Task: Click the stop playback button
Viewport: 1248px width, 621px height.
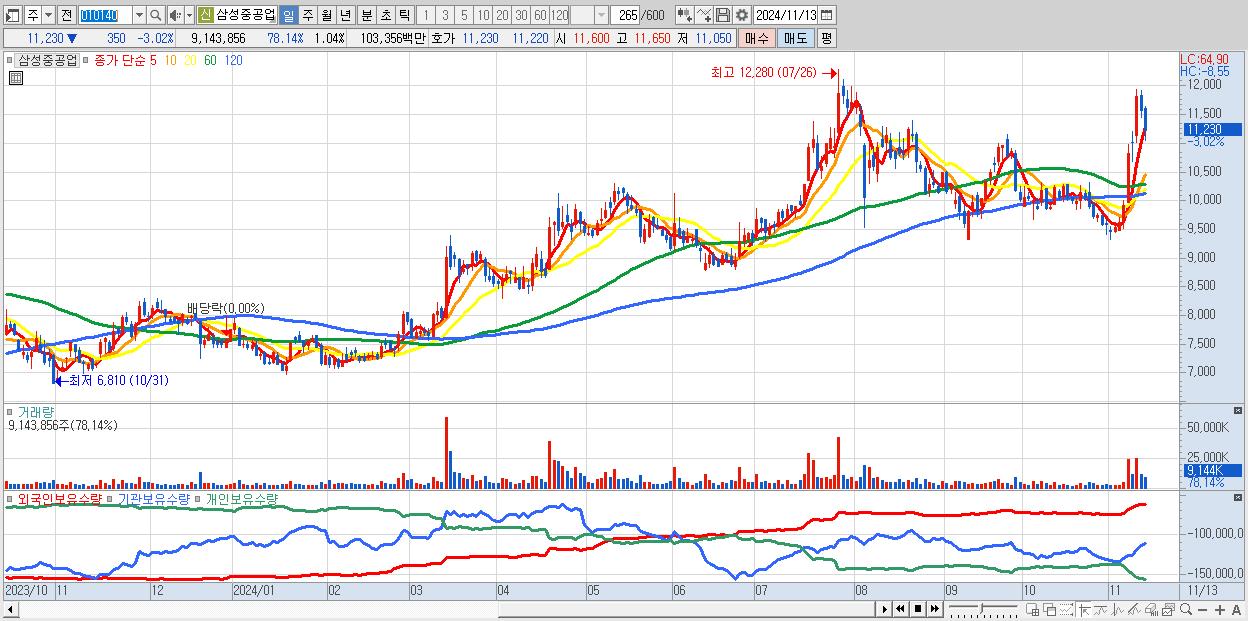Action: coord(917,609)
